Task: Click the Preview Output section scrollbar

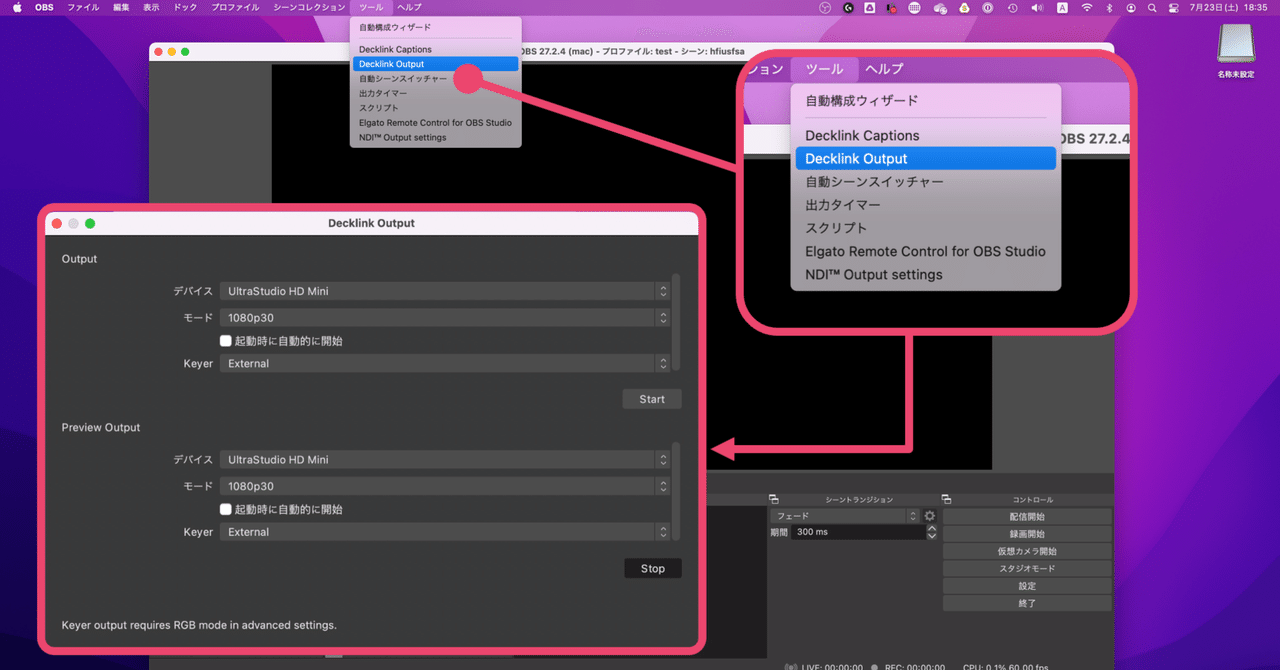Action: [677, 491]
